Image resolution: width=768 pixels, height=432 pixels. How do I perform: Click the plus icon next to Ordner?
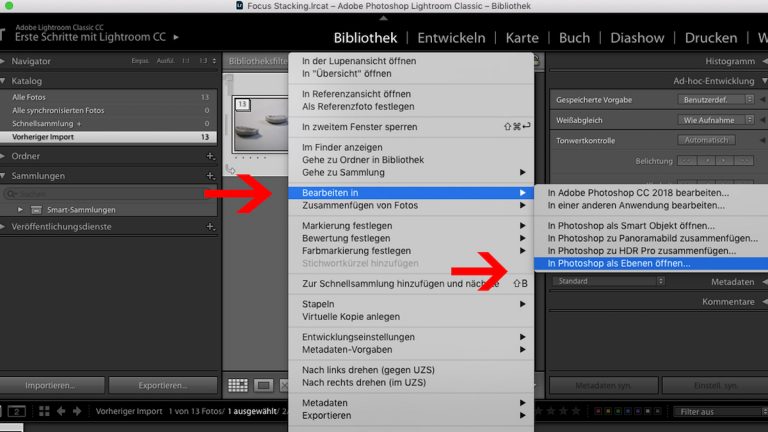(x=209, y=156)
